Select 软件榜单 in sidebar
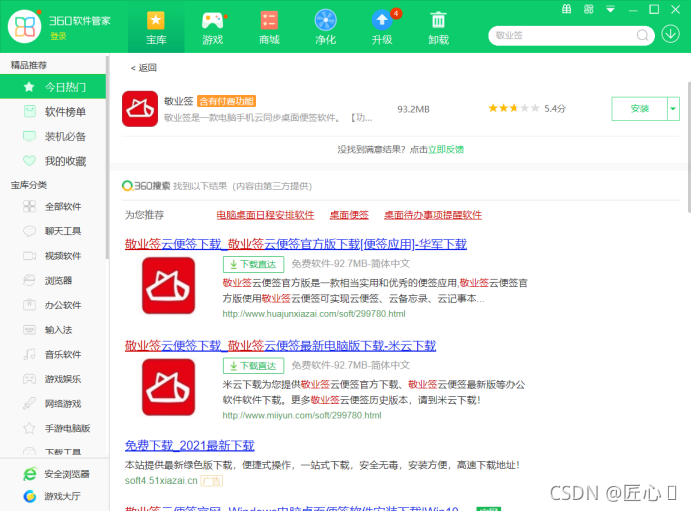This screenshot has width=692, height=511. click(53, 112)
